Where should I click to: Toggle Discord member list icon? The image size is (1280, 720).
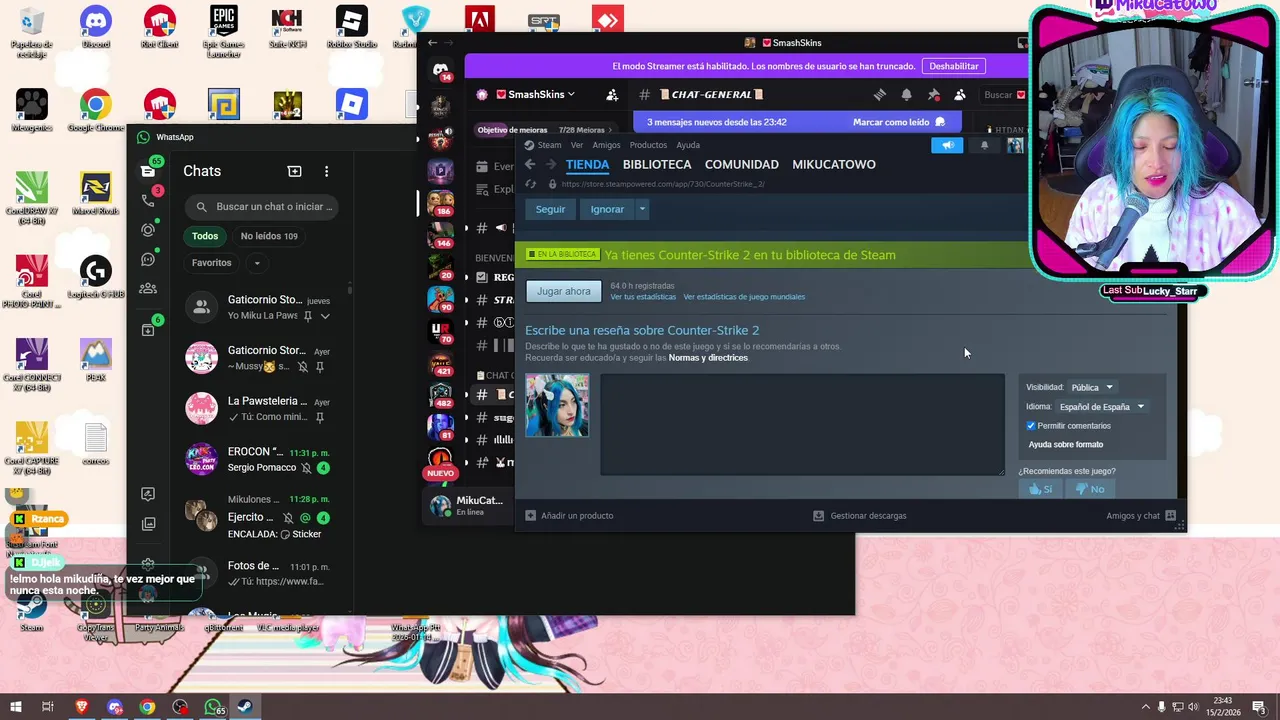click(960, 95)
